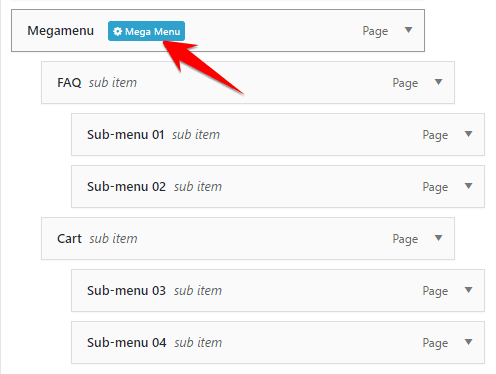Viewport: 496px width, 374px height.
Task: Click the Page label on FAQ row
Action: pyautogui.click(x=405, y=83)
